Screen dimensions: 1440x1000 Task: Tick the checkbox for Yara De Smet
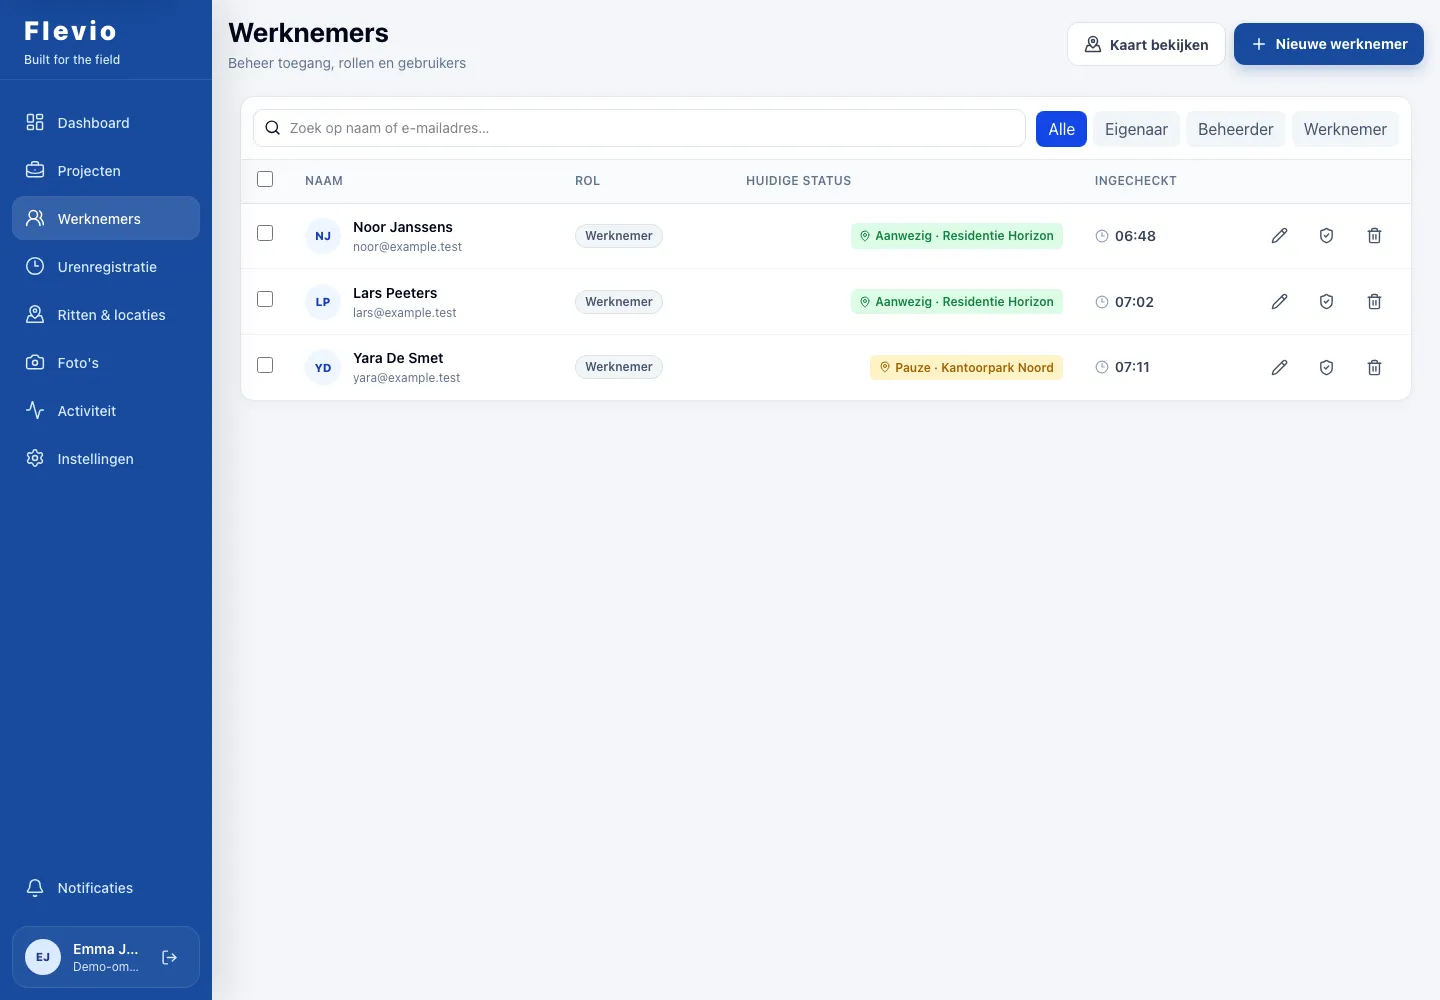click(265, 365)
